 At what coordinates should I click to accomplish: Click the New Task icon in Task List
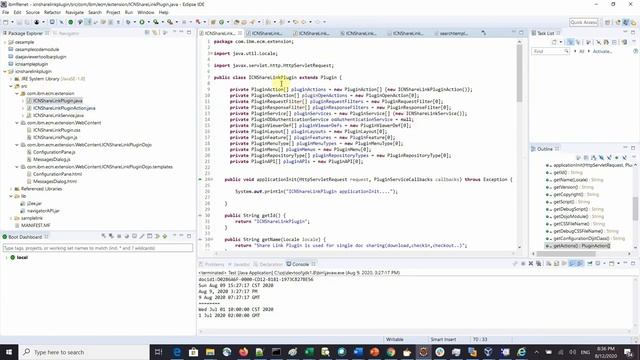click(554, 42)
